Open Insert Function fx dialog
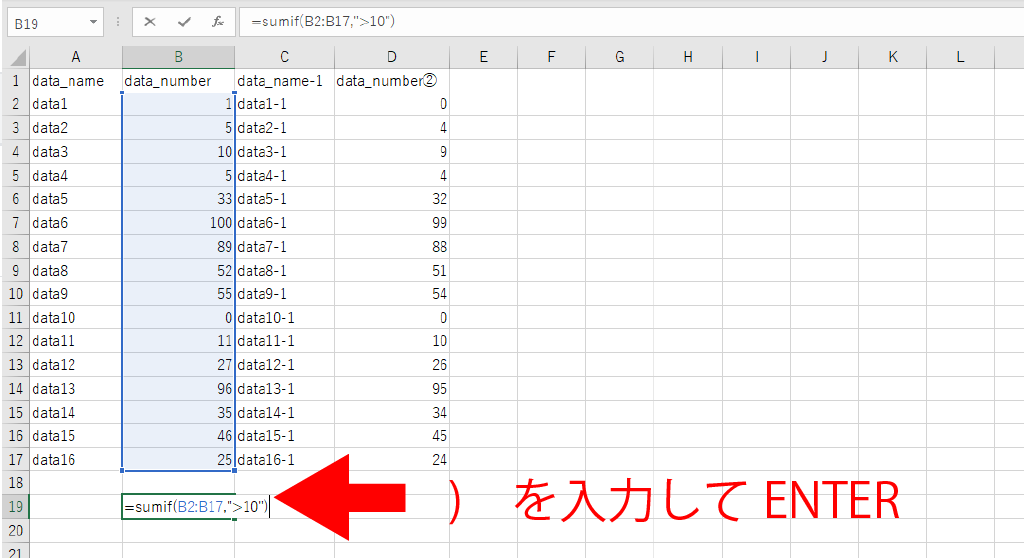 (x=217, y=22)
